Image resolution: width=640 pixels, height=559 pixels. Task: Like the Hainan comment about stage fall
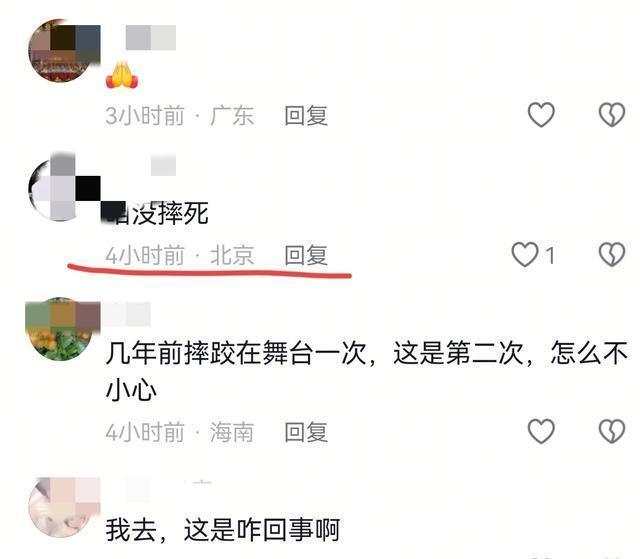(541, 431)
